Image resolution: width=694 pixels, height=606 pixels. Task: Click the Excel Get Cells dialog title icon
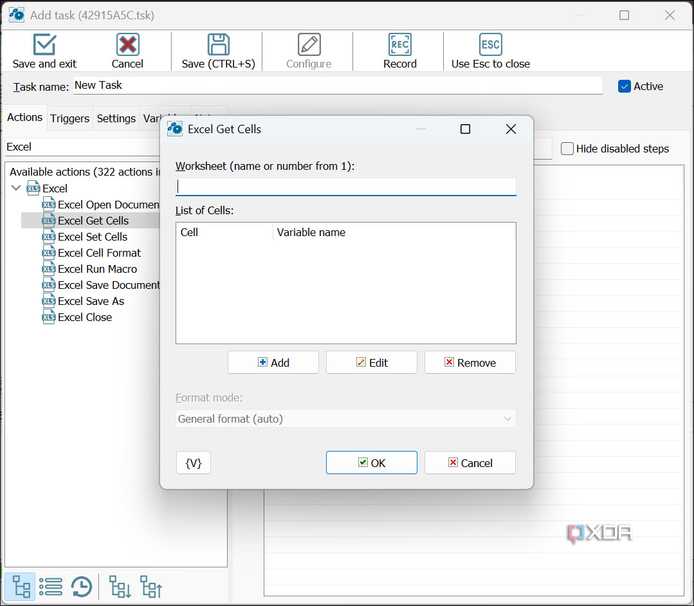pos(175,129)
